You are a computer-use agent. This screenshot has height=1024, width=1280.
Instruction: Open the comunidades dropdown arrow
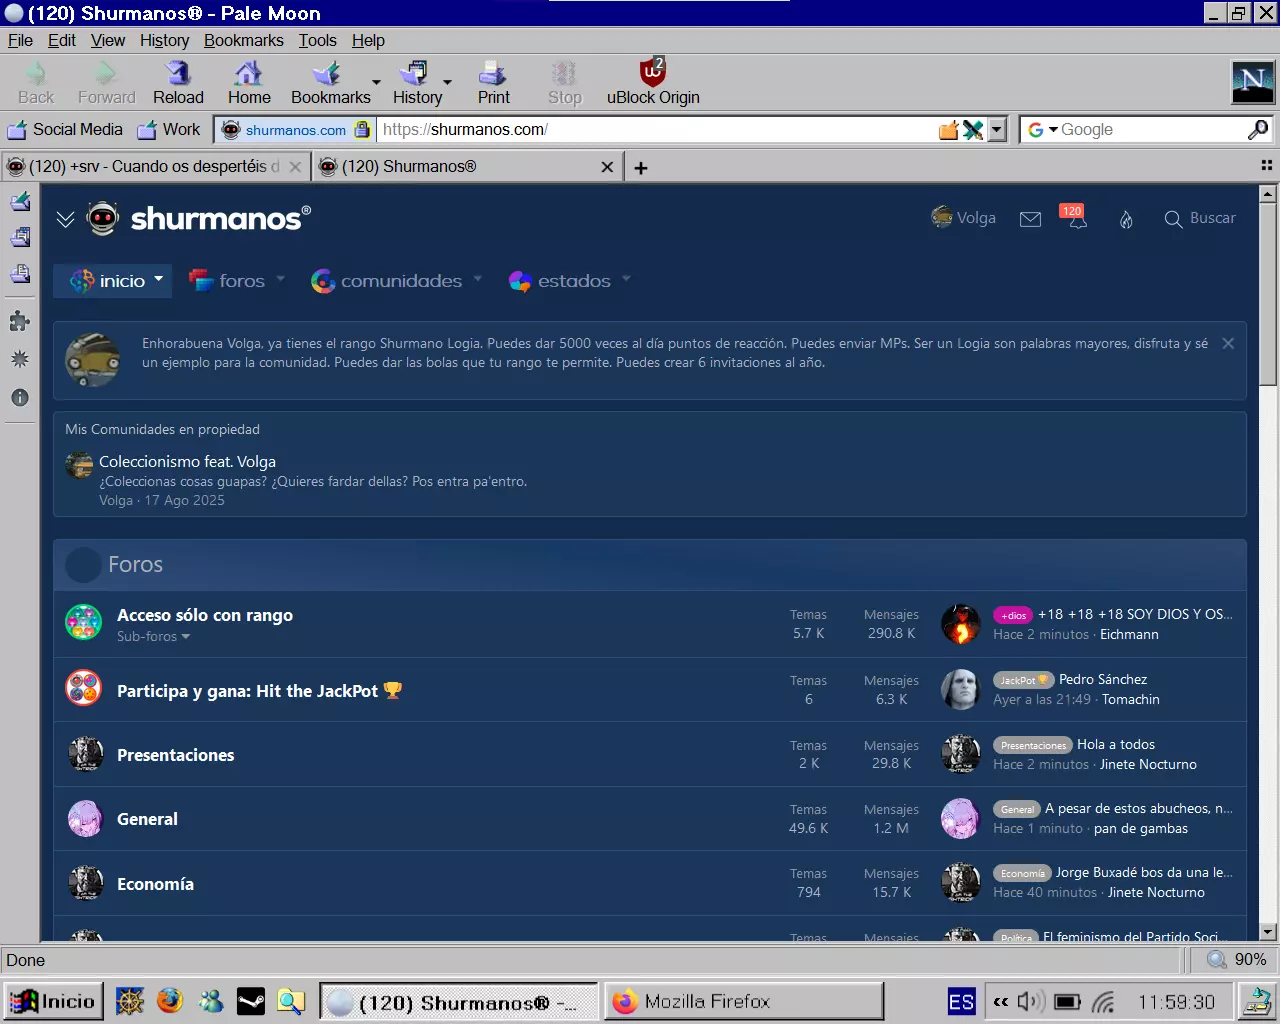coord(477,279)
